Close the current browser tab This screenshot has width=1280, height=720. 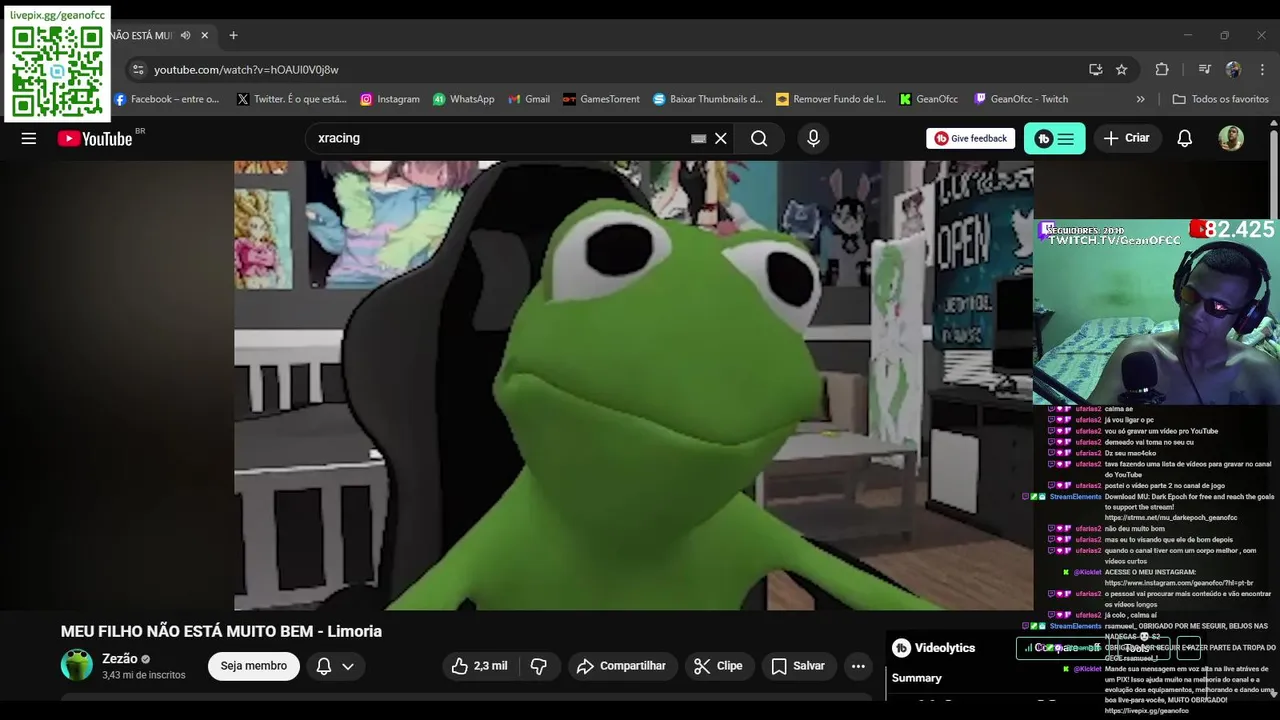205,35
